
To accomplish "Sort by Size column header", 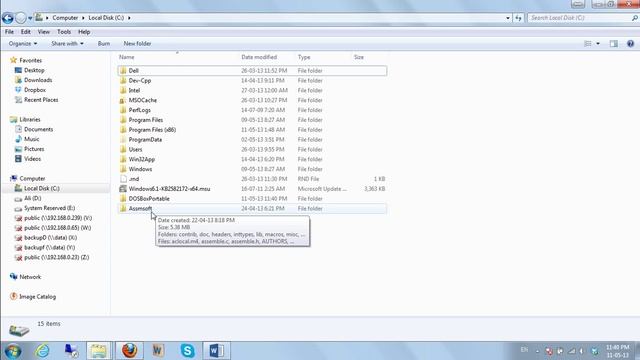I will (359, 57).
